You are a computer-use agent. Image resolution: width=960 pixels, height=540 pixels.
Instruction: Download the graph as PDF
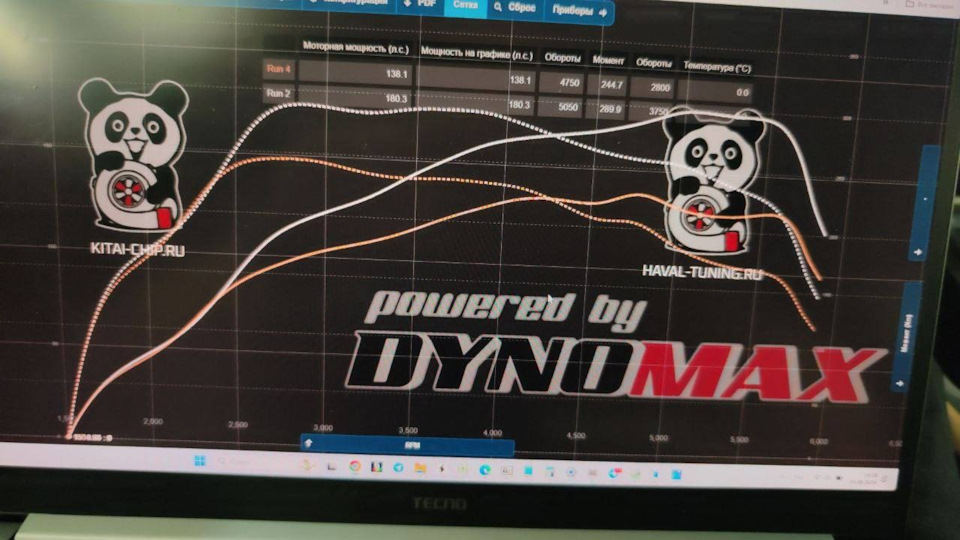coord(419,4)
